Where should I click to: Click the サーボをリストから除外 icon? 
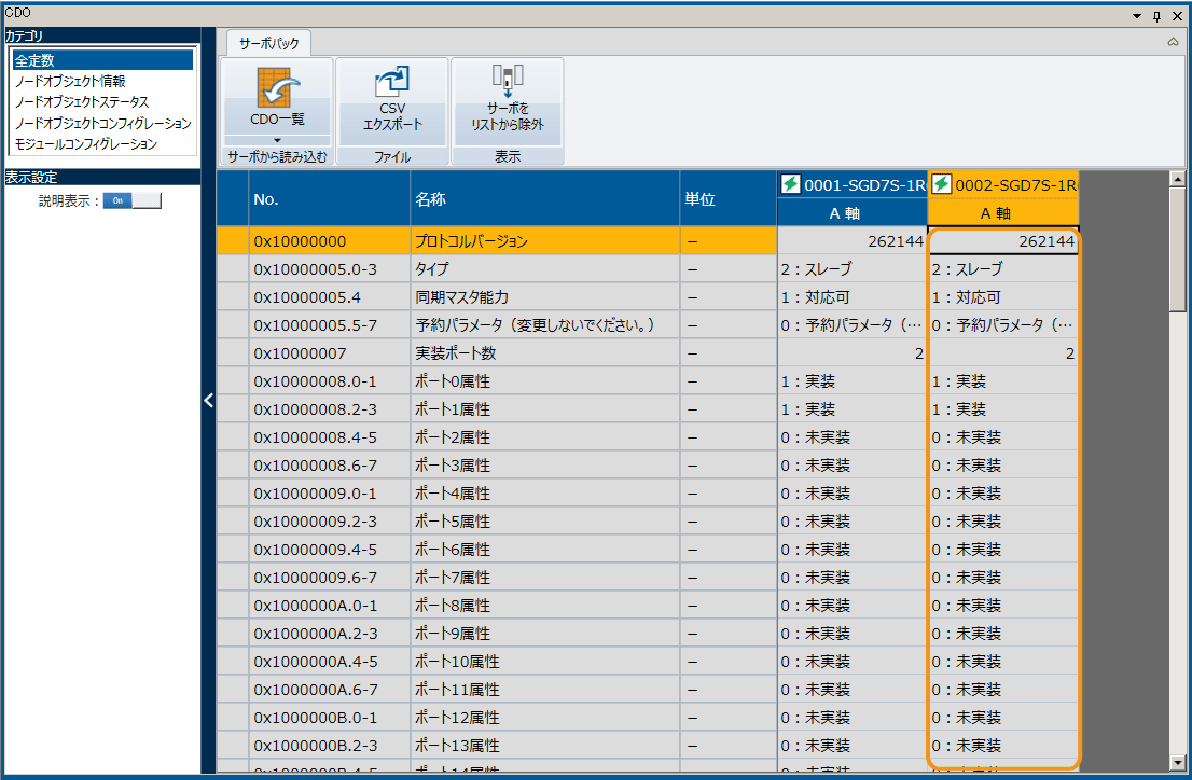[507, 81]
